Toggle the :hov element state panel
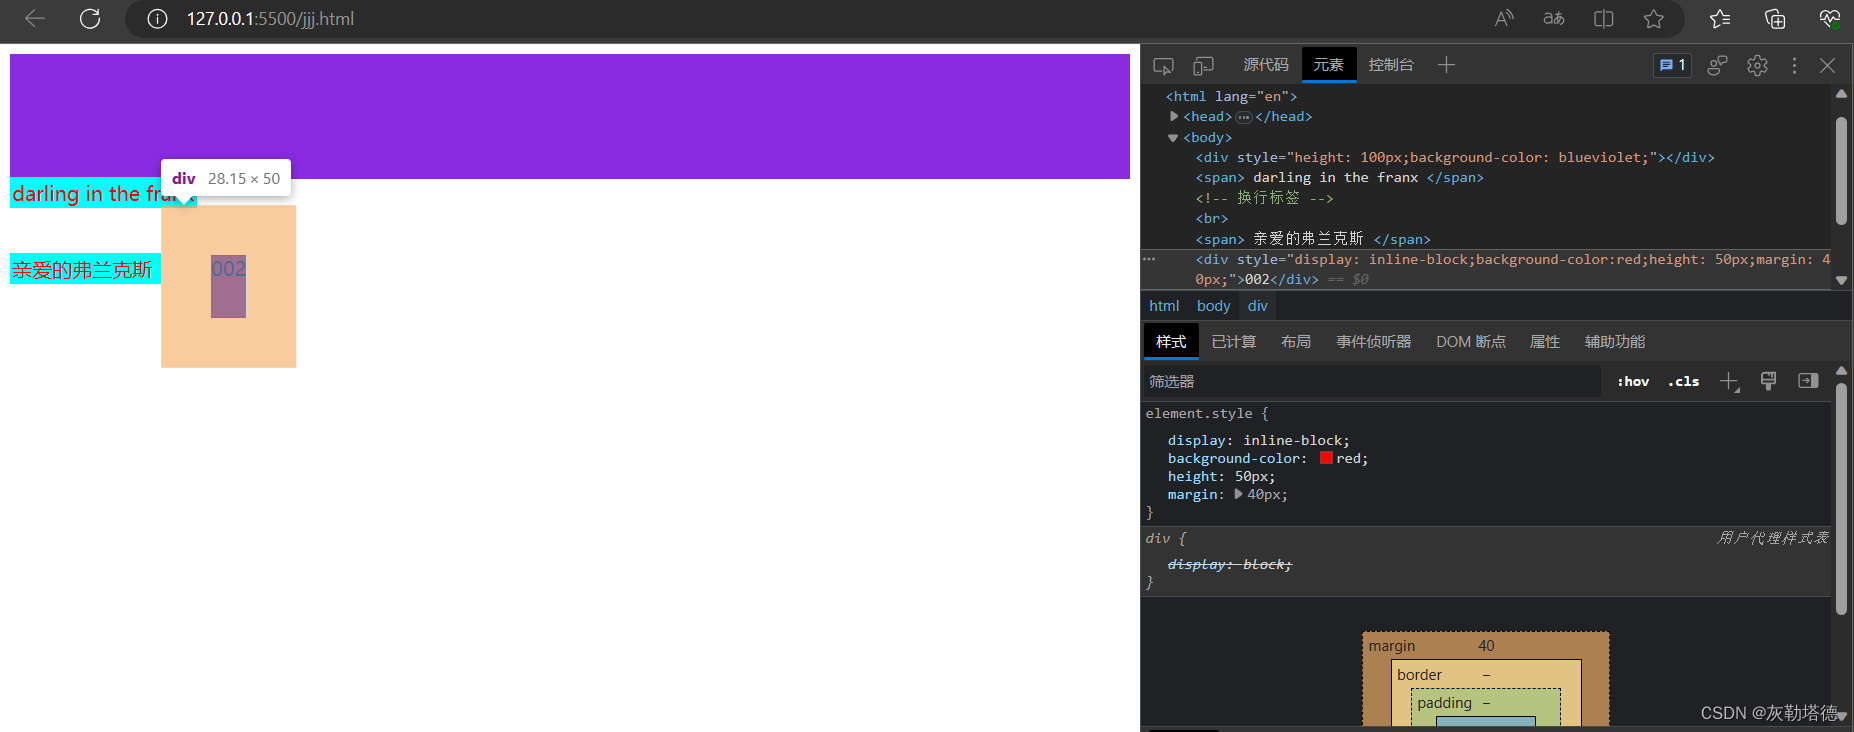The image size is (1854, 732). tap(1633, 381)
